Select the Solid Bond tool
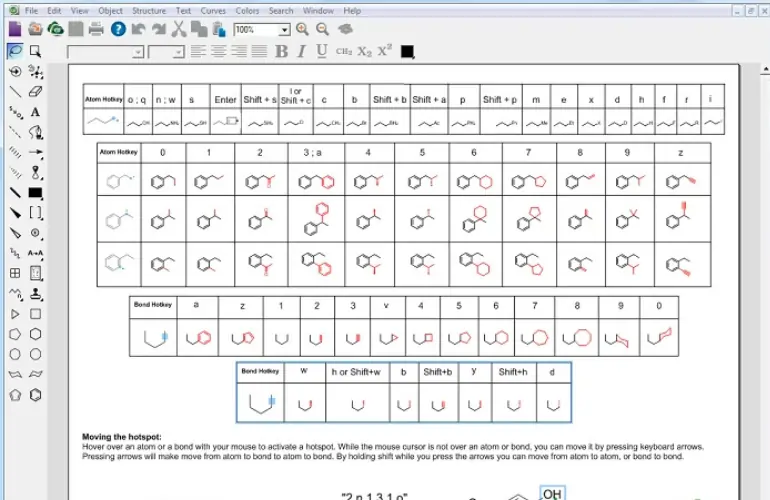The width and height of the screenshot is (770, 500). tap(15, 91)
